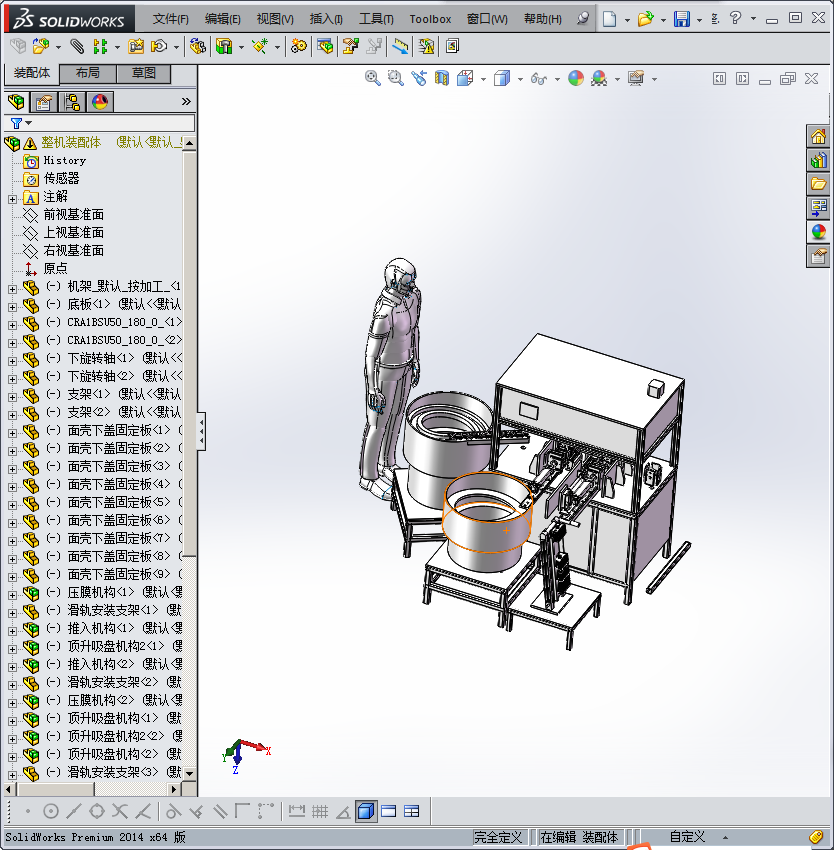Open the ConfigurationManager panel tab
834x850 pixels.
pyautogui.click(x=71, y=102)
